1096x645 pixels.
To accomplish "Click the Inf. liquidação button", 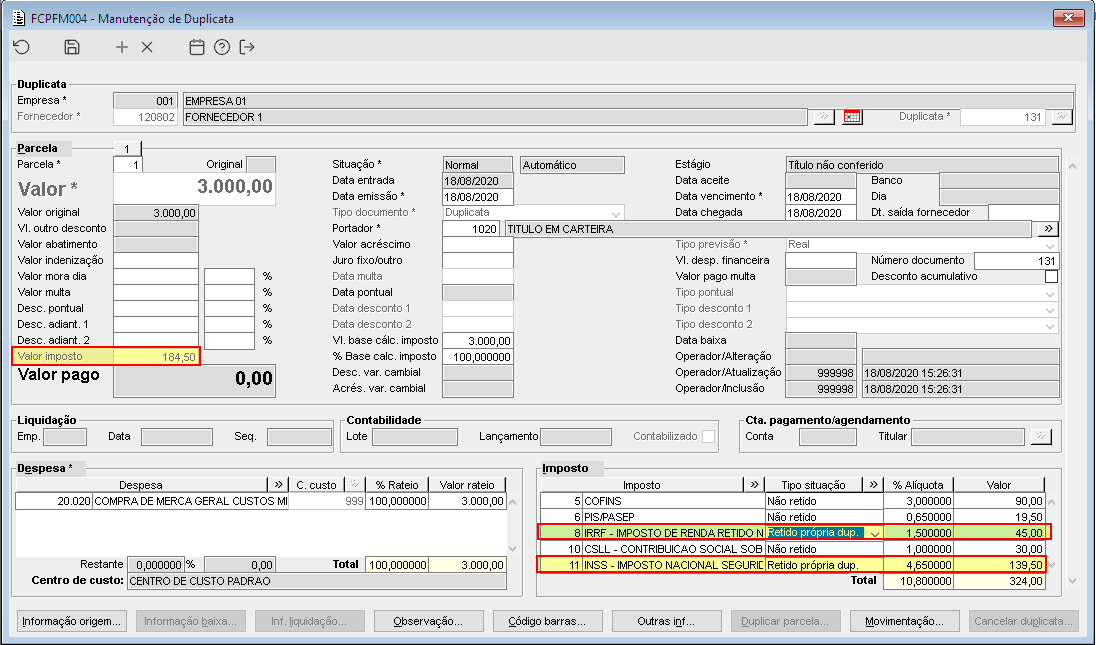I will [310, 621].
